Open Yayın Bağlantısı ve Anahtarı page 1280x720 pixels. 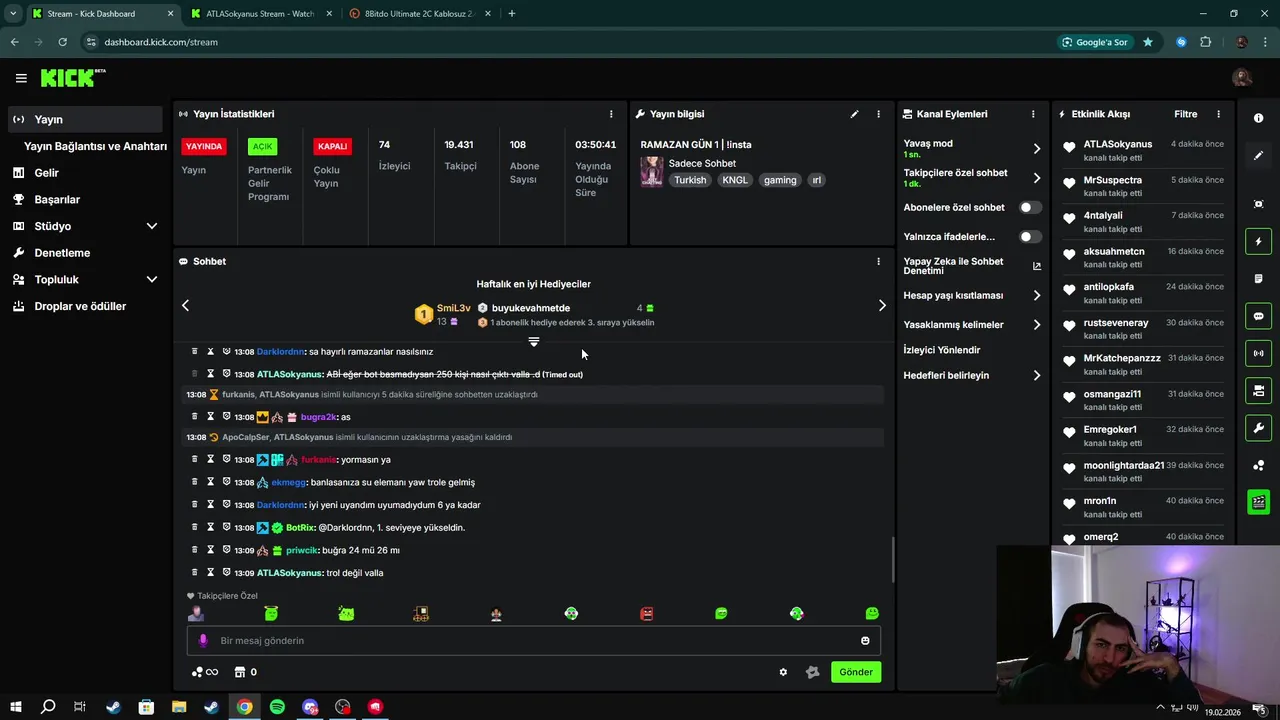tap(95, 146)
